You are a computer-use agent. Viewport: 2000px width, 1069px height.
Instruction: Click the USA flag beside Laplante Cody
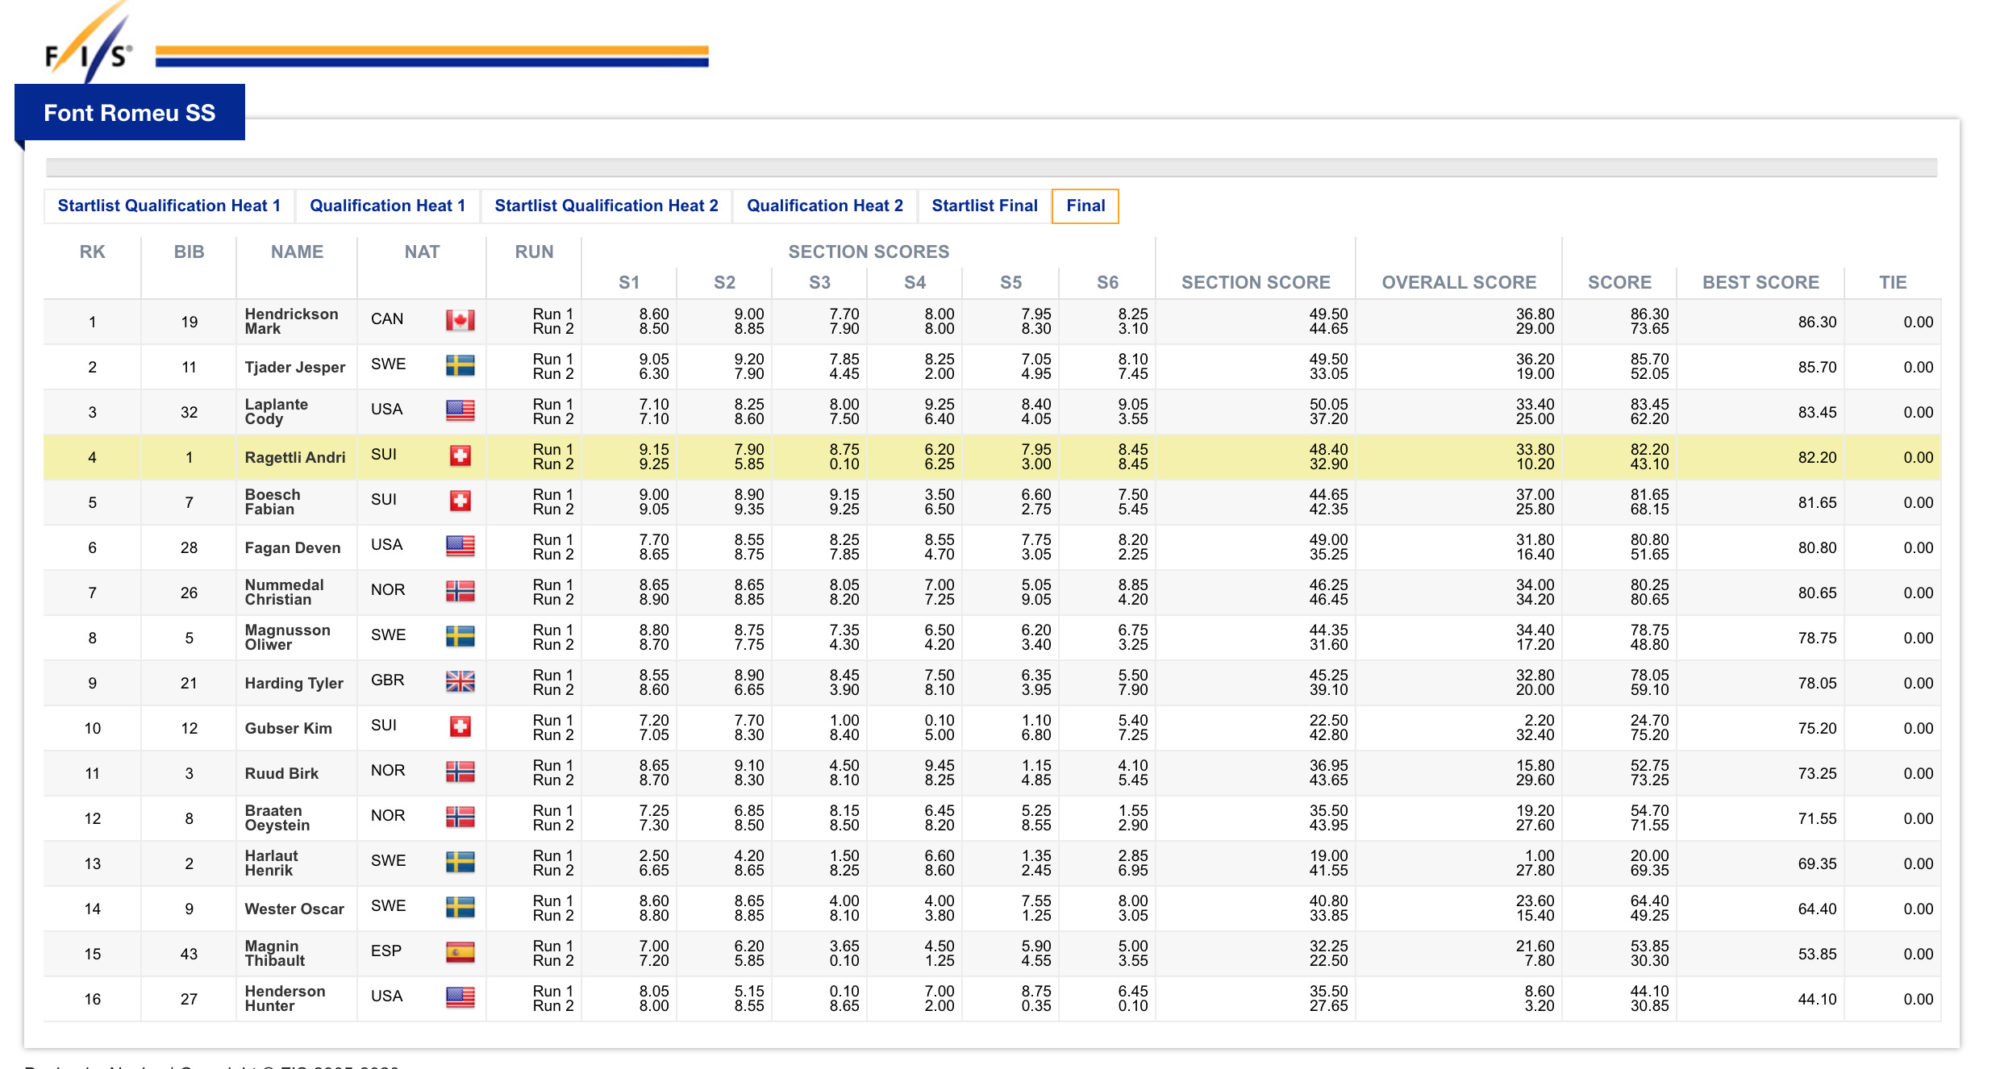[460, 410]
